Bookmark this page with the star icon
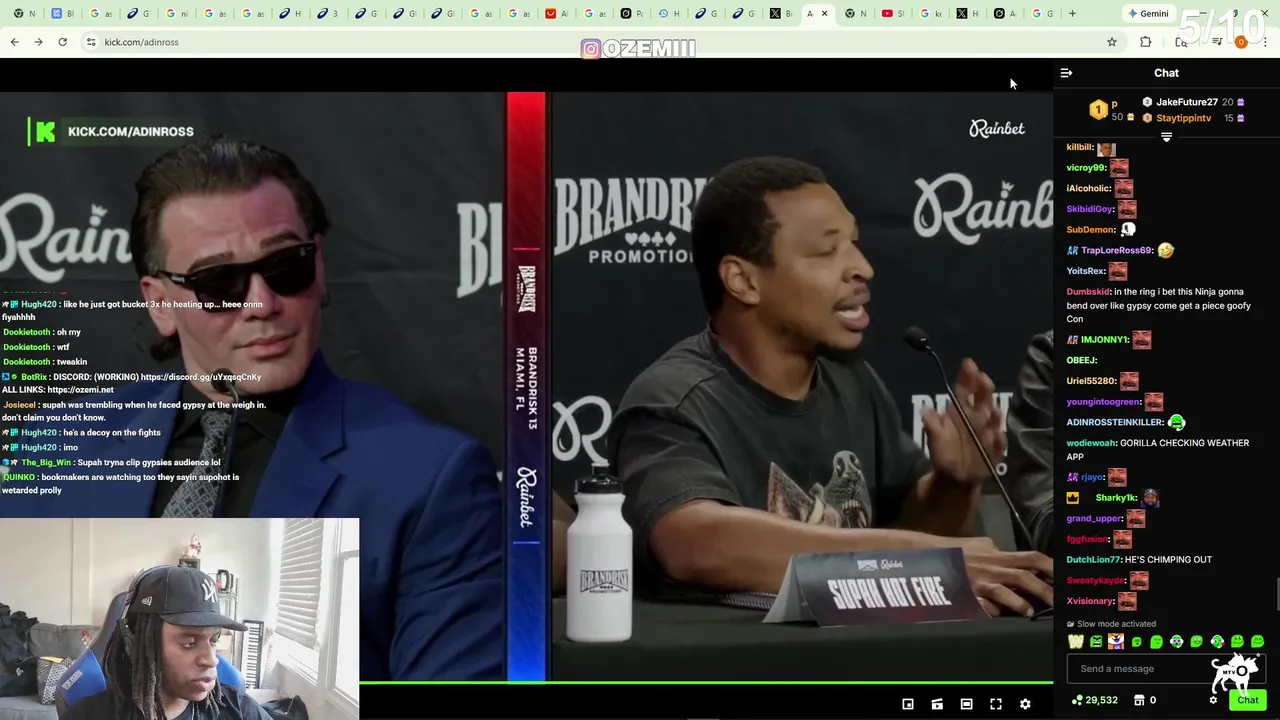Image resolution: width=1280 pixels, height=720 pixels. tap(1111, 42)
